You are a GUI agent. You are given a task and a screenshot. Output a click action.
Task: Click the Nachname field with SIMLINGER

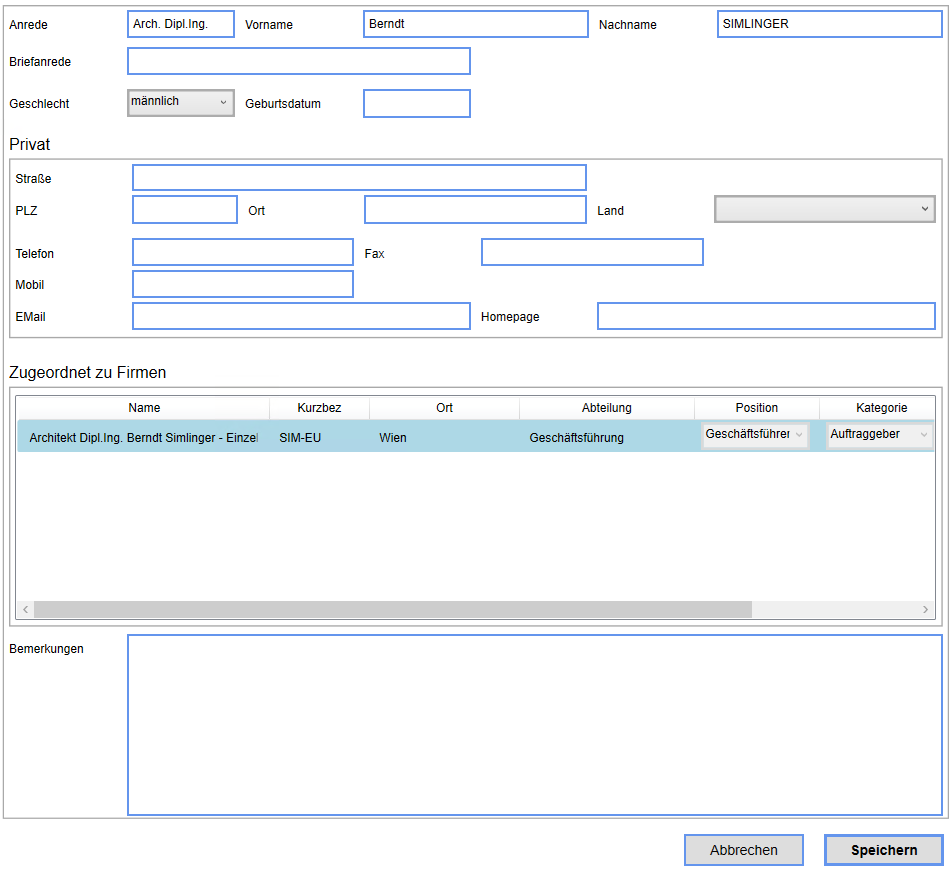tap(829, 24)
